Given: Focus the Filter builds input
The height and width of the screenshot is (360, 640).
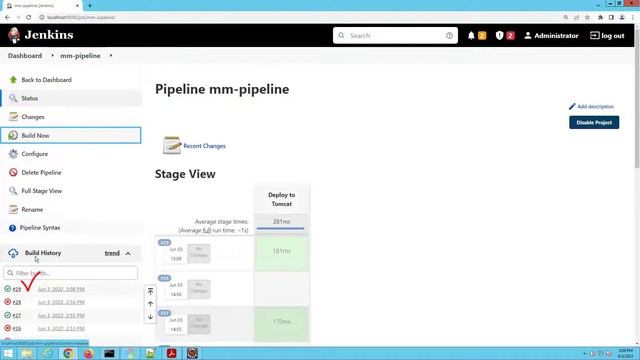Looking at the screenshot, I should [70, 273].
